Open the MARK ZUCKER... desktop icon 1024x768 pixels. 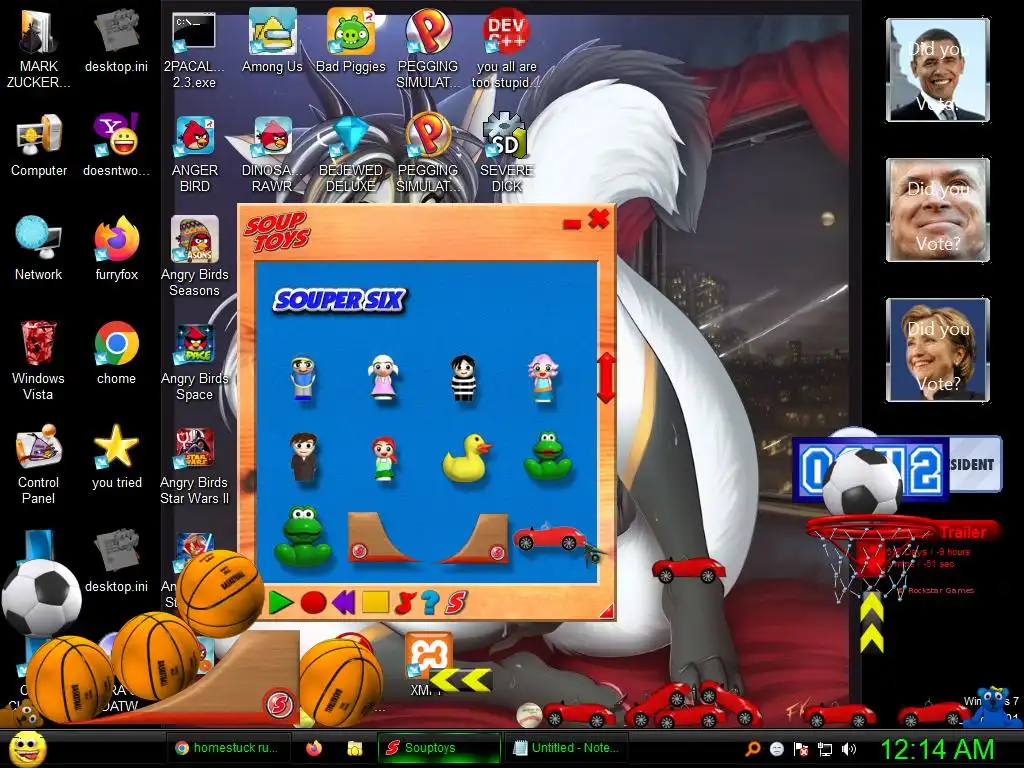pyautogui.click(x=39, y=50)
